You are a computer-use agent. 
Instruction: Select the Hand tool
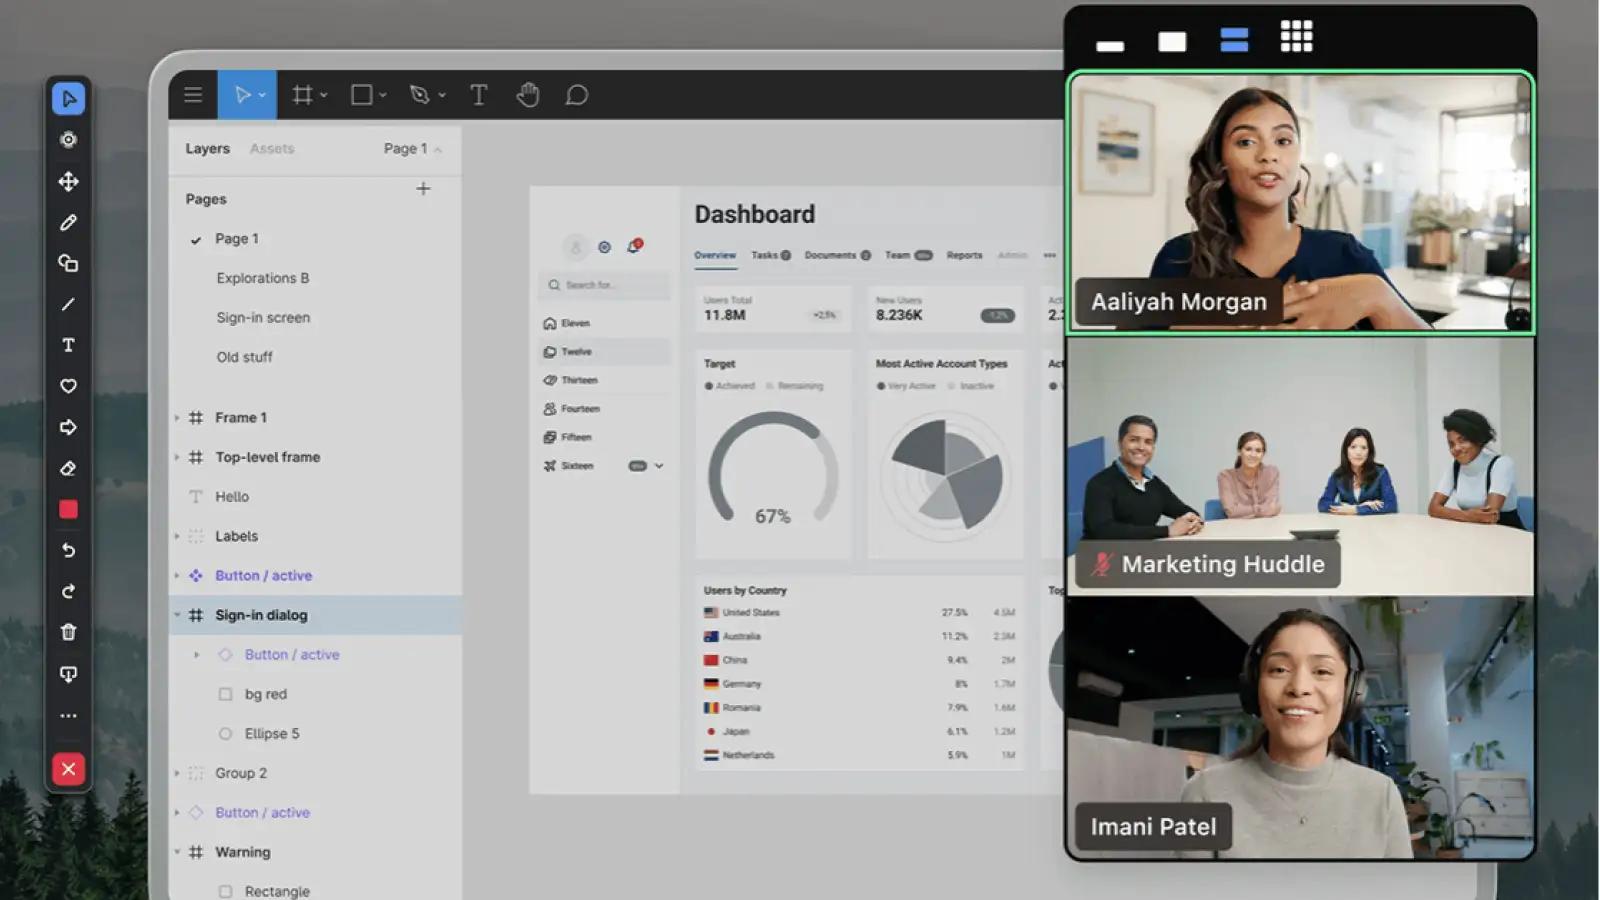pos(528,95)
